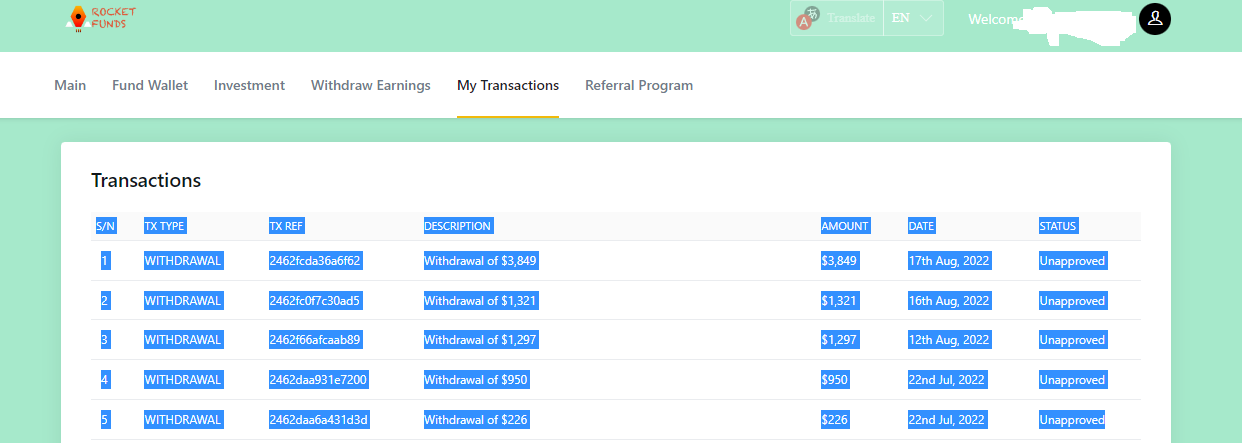
Task: Open the user profile avatar icon
Action: pos(1155,18)
